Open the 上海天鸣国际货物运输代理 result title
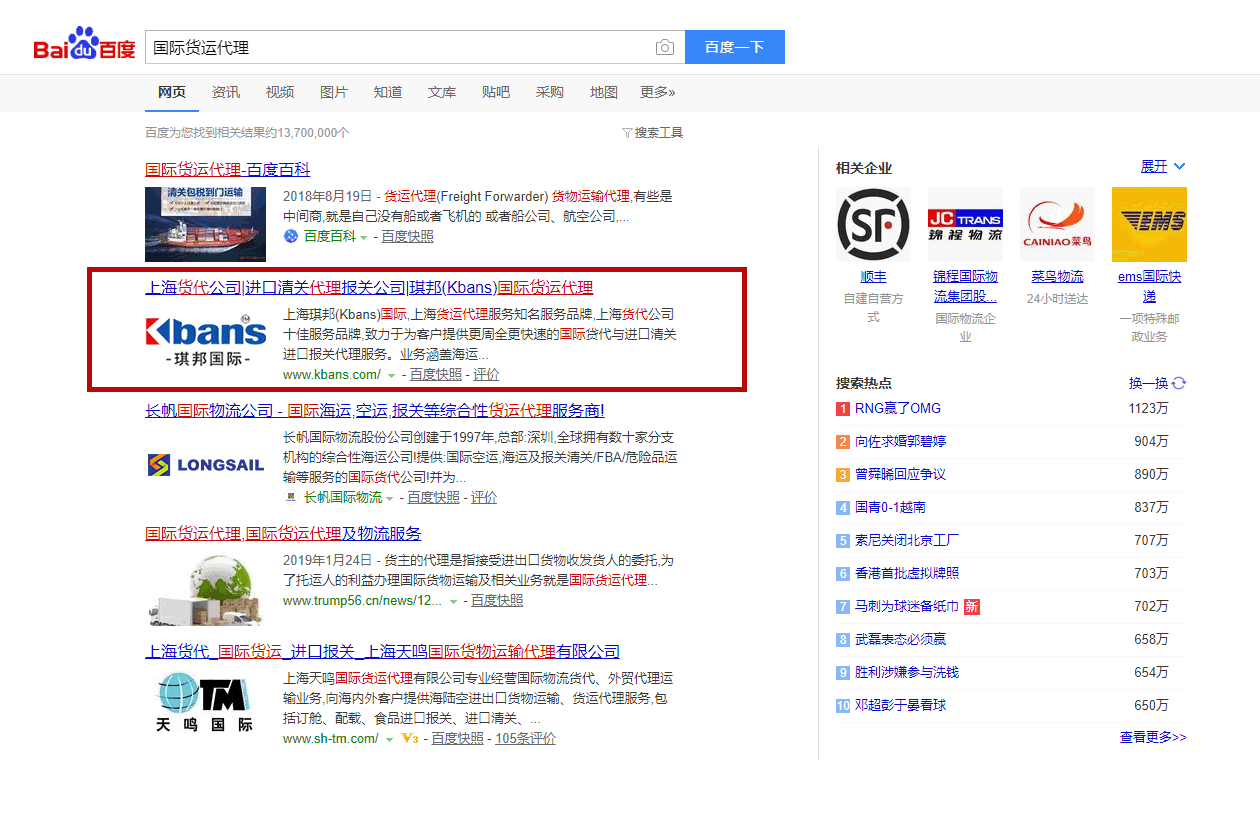Screen dimensions: 1260x827 383,652
